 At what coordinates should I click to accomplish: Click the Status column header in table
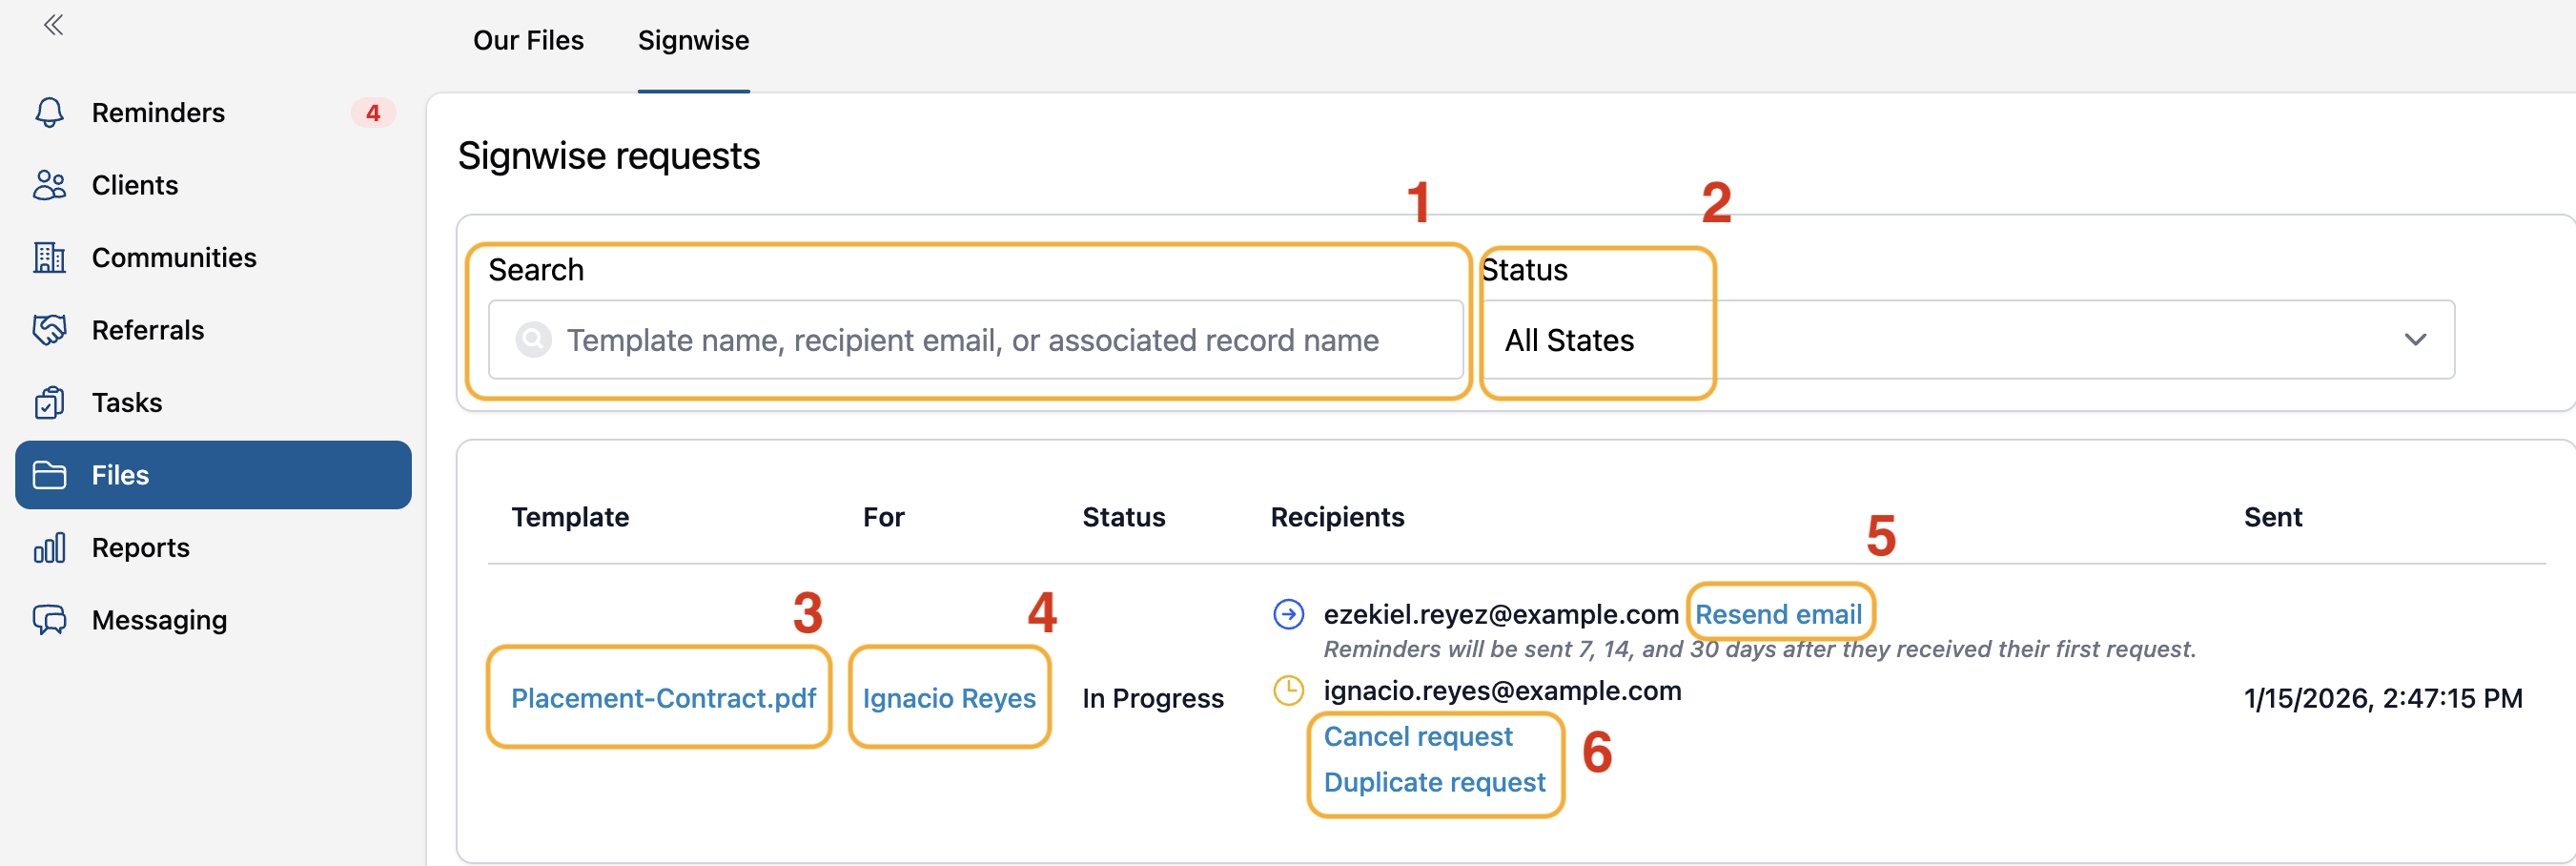point(1123,517)
